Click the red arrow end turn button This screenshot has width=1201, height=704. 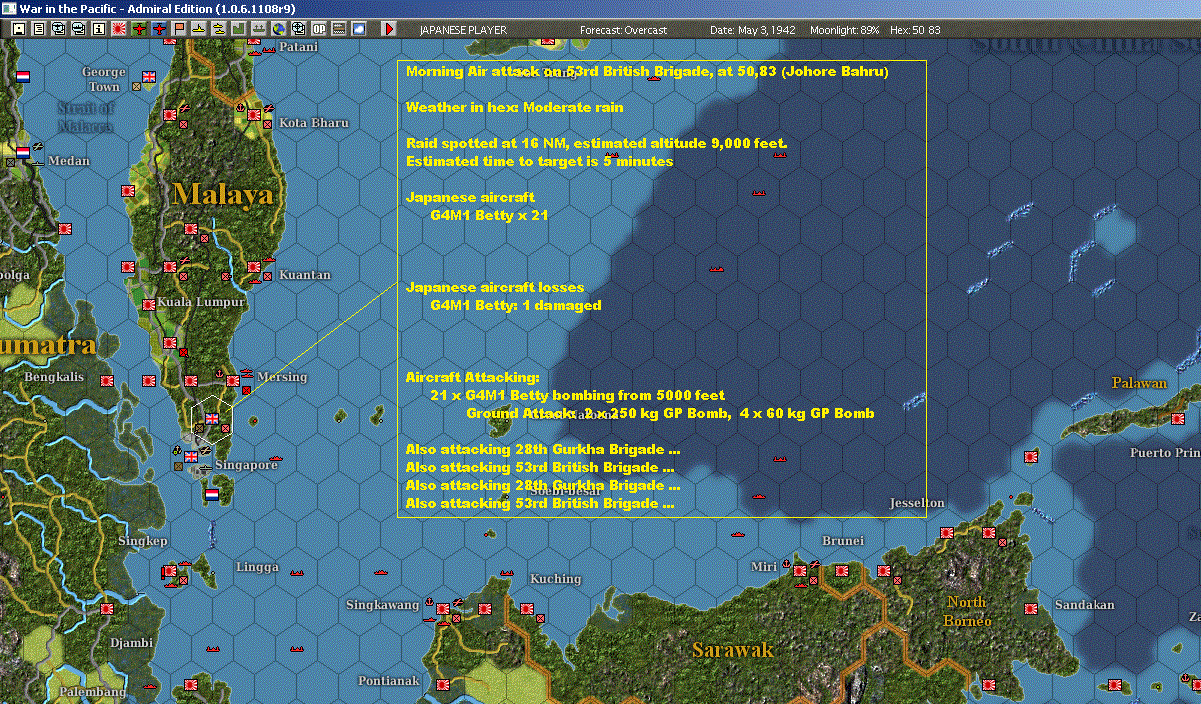coord(389,29)
